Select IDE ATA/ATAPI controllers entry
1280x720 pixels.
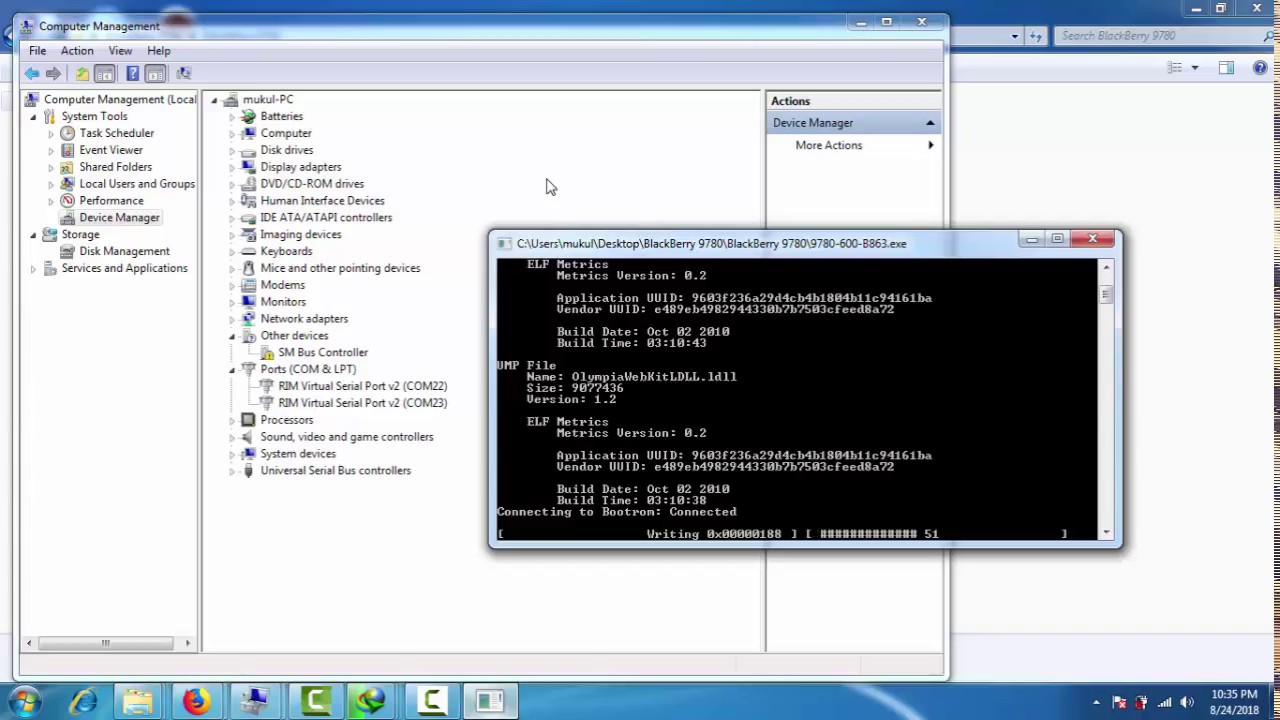click(x=326, y=217)
